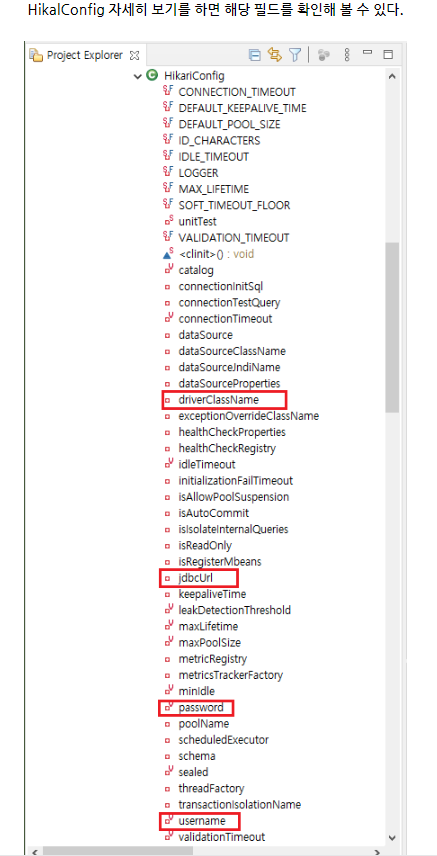Select the DEFAULT_KEEPALIVE_TIME field
Image resolution: width=437 pixels, height=856 pixels.
243,108
